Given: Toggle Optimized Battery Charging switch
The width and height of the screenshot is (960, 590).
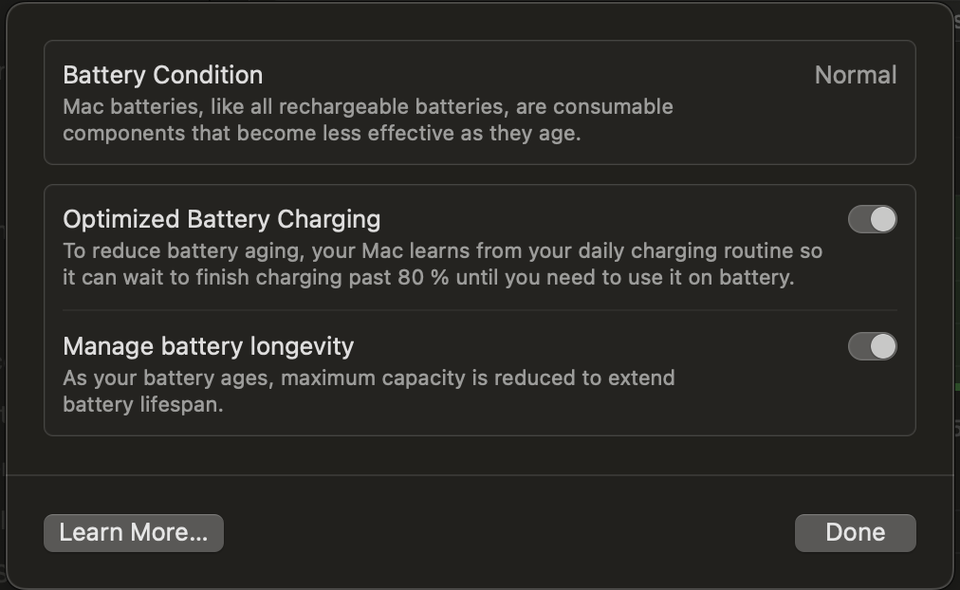Looking at the screenshot, I should (x=872, y=219).
